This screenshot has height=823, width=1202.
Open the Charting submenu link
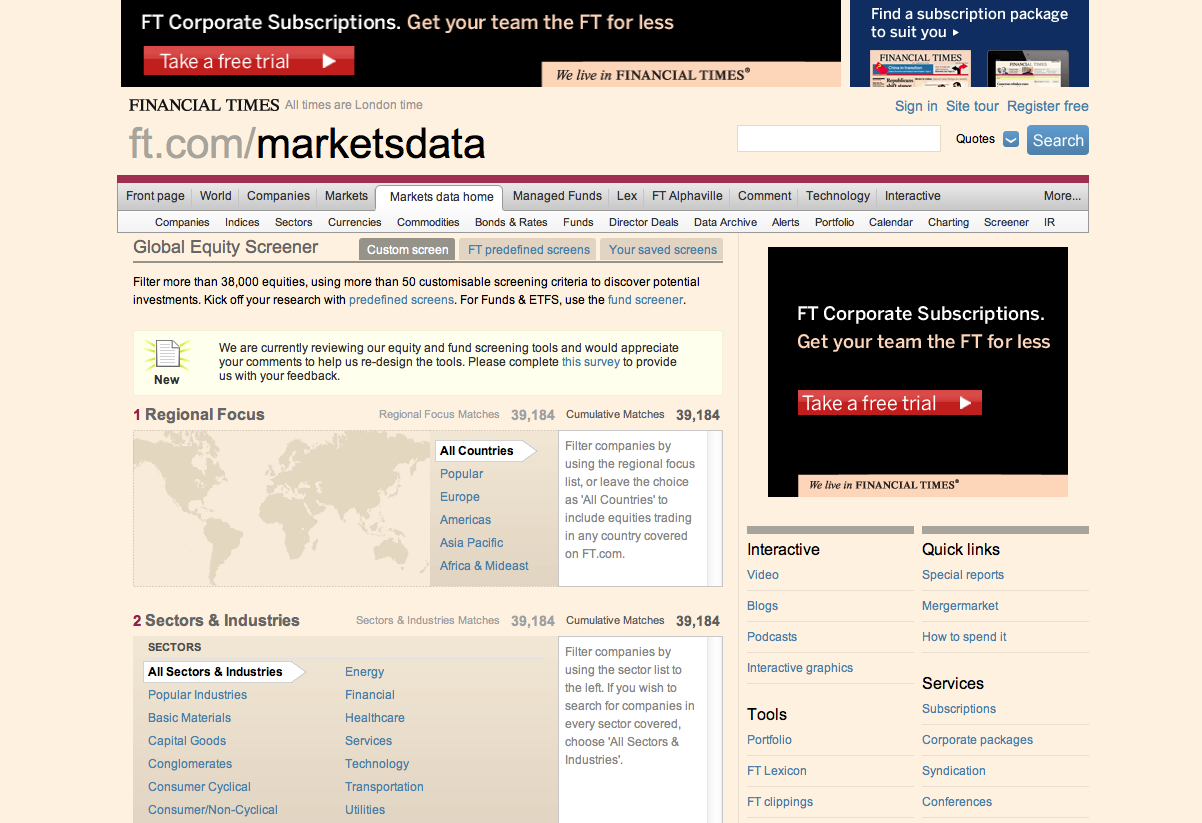click(x=948, y=222)
